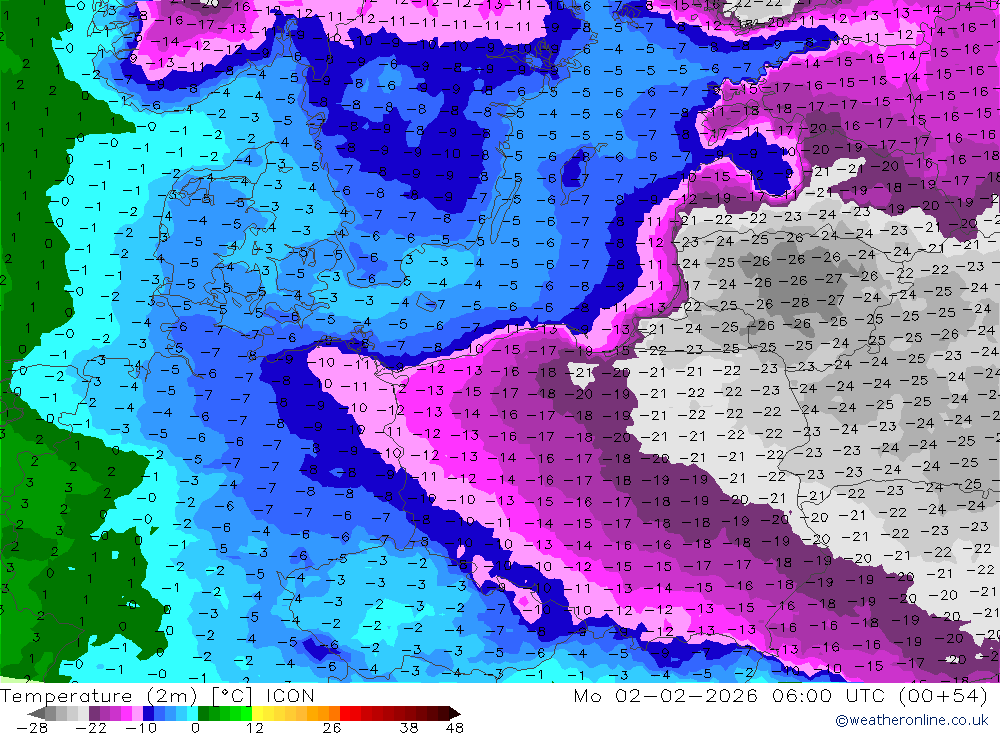Click the dark purple legend swatch above -22
This screenshot has height=733, width=1000.
click(94, 713)
